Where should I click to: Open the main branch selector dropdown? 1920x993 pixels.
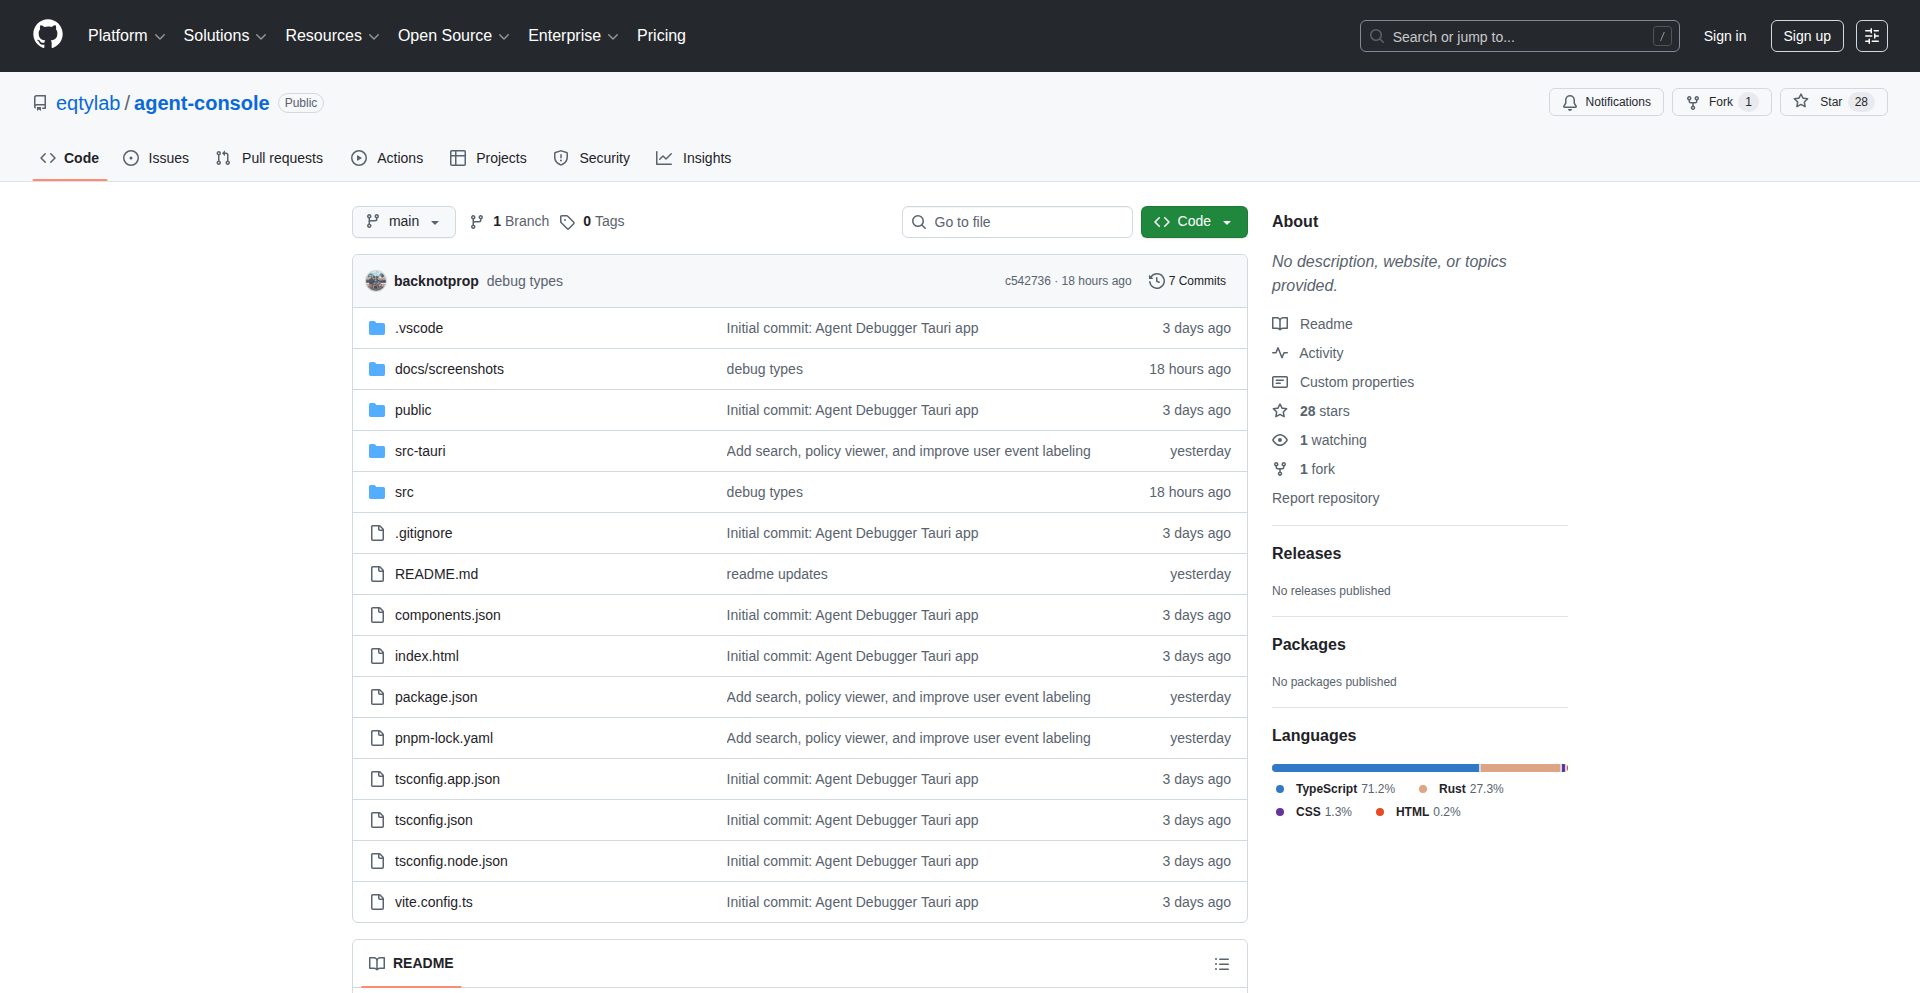pyautogui.click(x=403, y=221)
